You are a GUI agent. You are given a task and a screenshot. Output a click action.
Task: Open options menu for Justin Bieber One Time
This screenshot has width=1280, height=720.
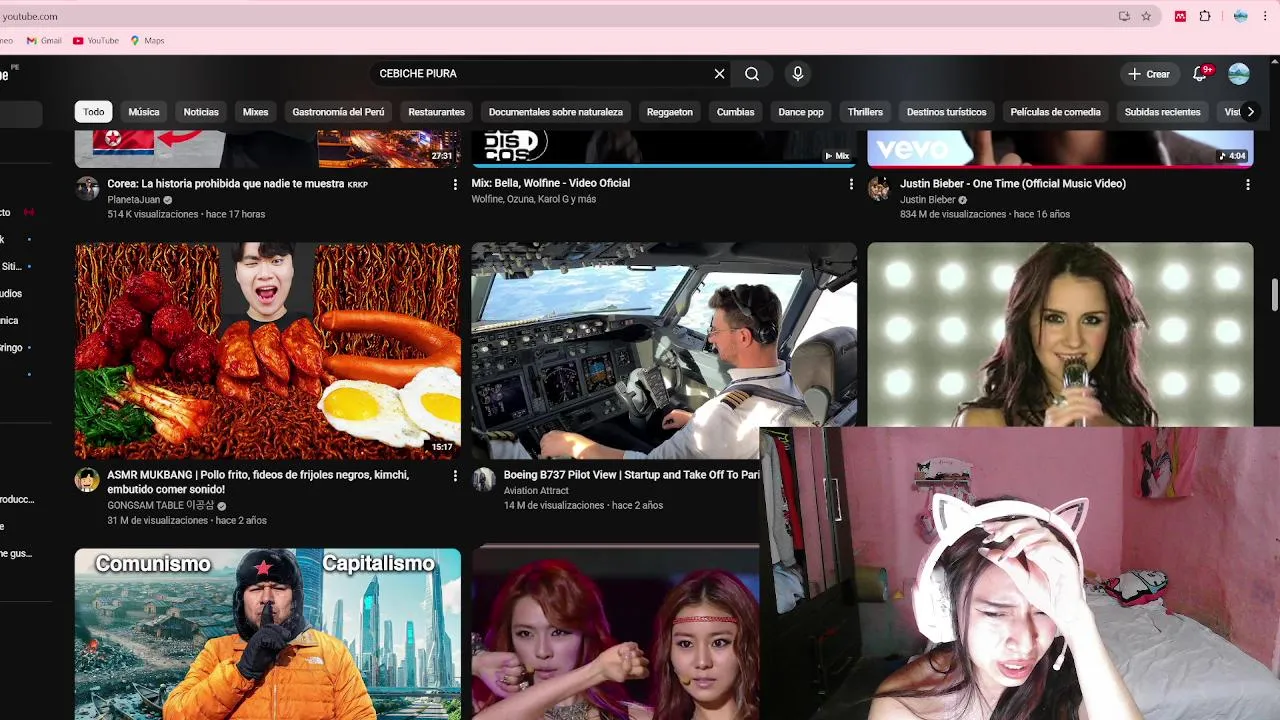1247,184
